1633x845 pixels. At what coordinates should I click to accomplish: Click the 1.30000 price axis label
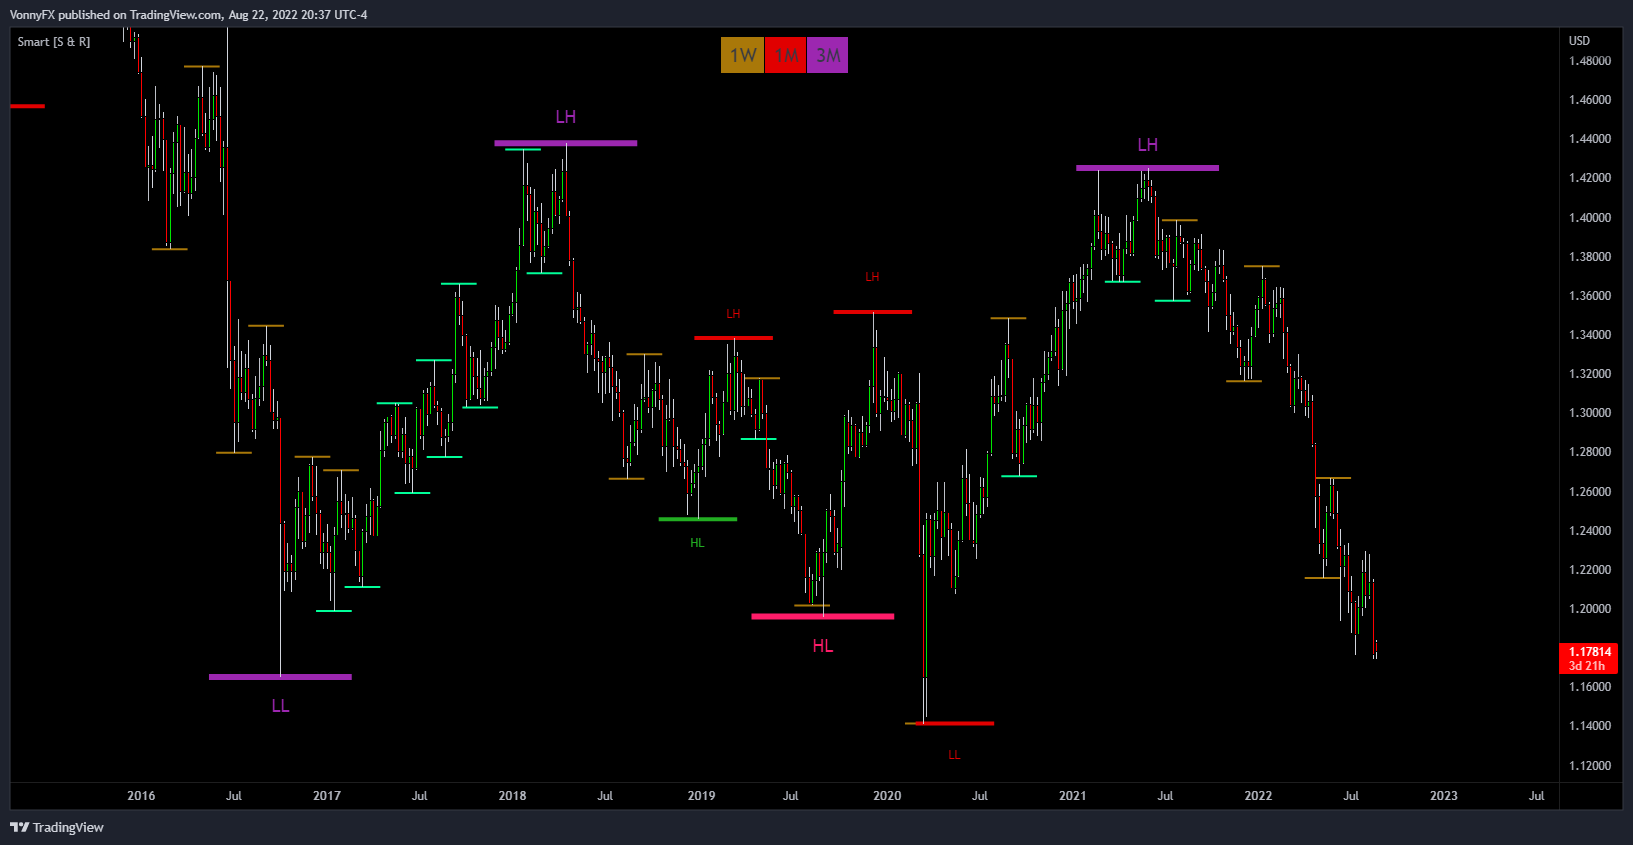pyautogui.click(x=1590, y=413)
